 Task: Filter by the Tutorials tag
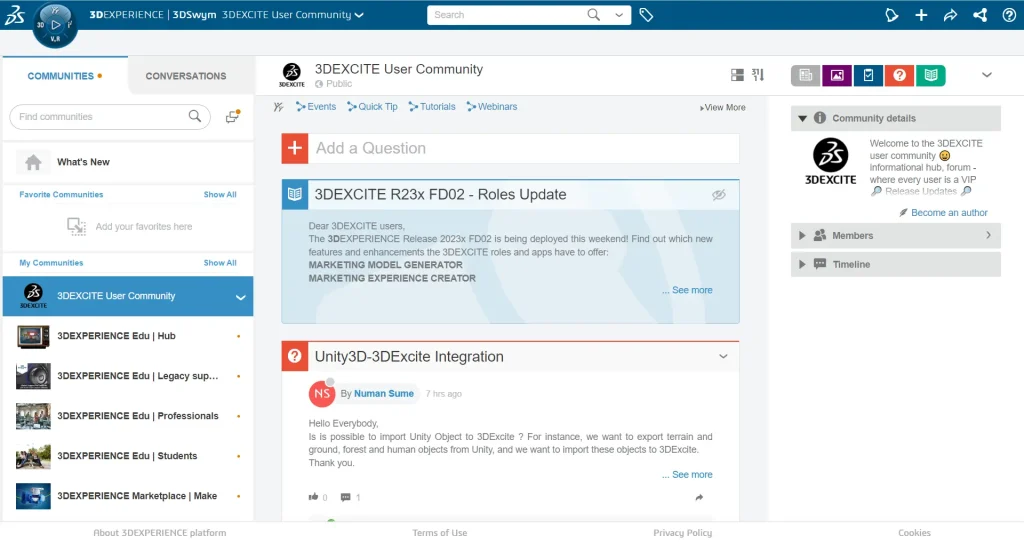pyautogui.click(x=432, y=106)
